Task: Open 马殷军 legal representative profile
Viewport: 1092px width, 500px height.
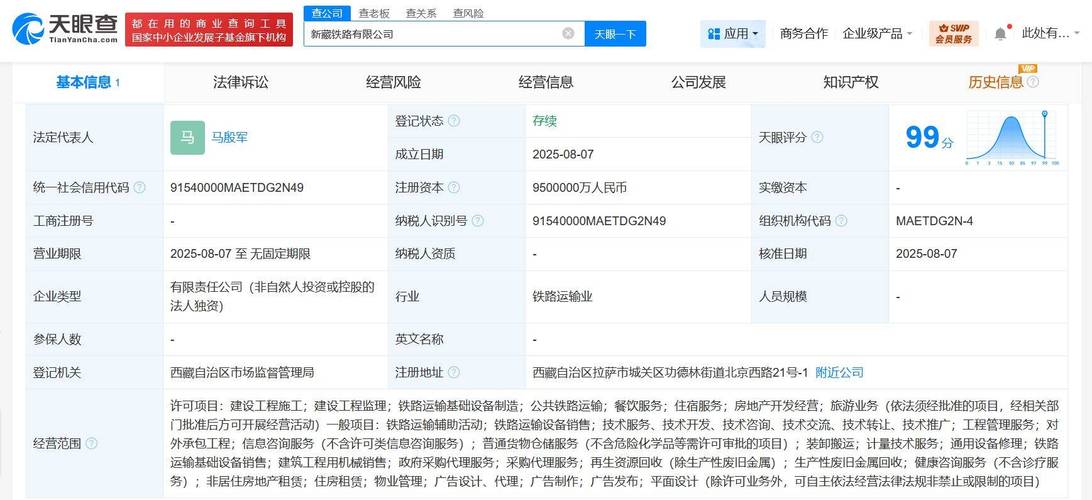Action: pyautogui.click(x=229, y=138)
